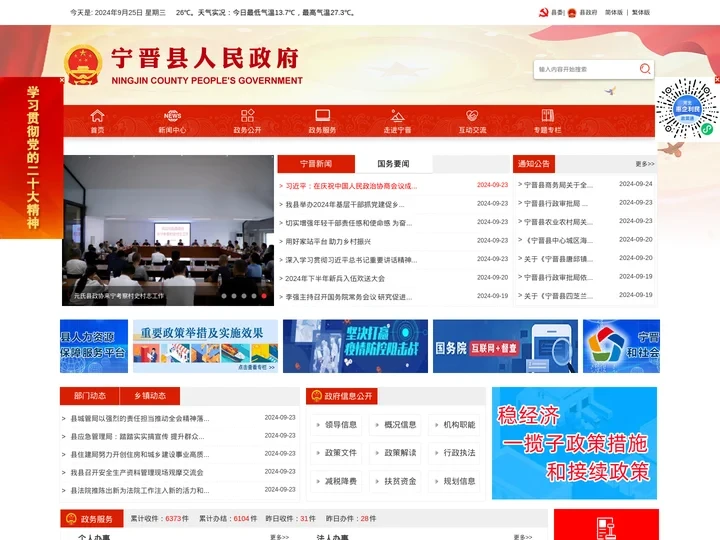Click the 政策文件 button
Image resolution: width=720 pixels, height=540 pixels.
tap(336, 453)
